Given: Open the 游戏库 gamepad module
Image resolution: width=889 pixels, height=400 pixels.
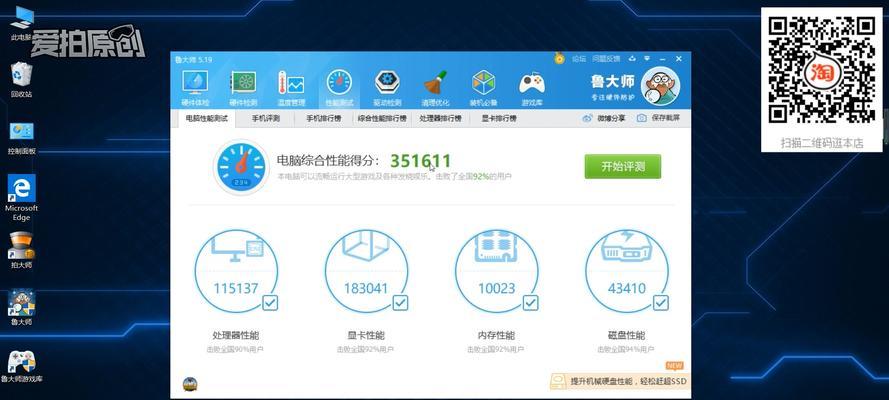Looking at the screenshot, I should 532,88.
